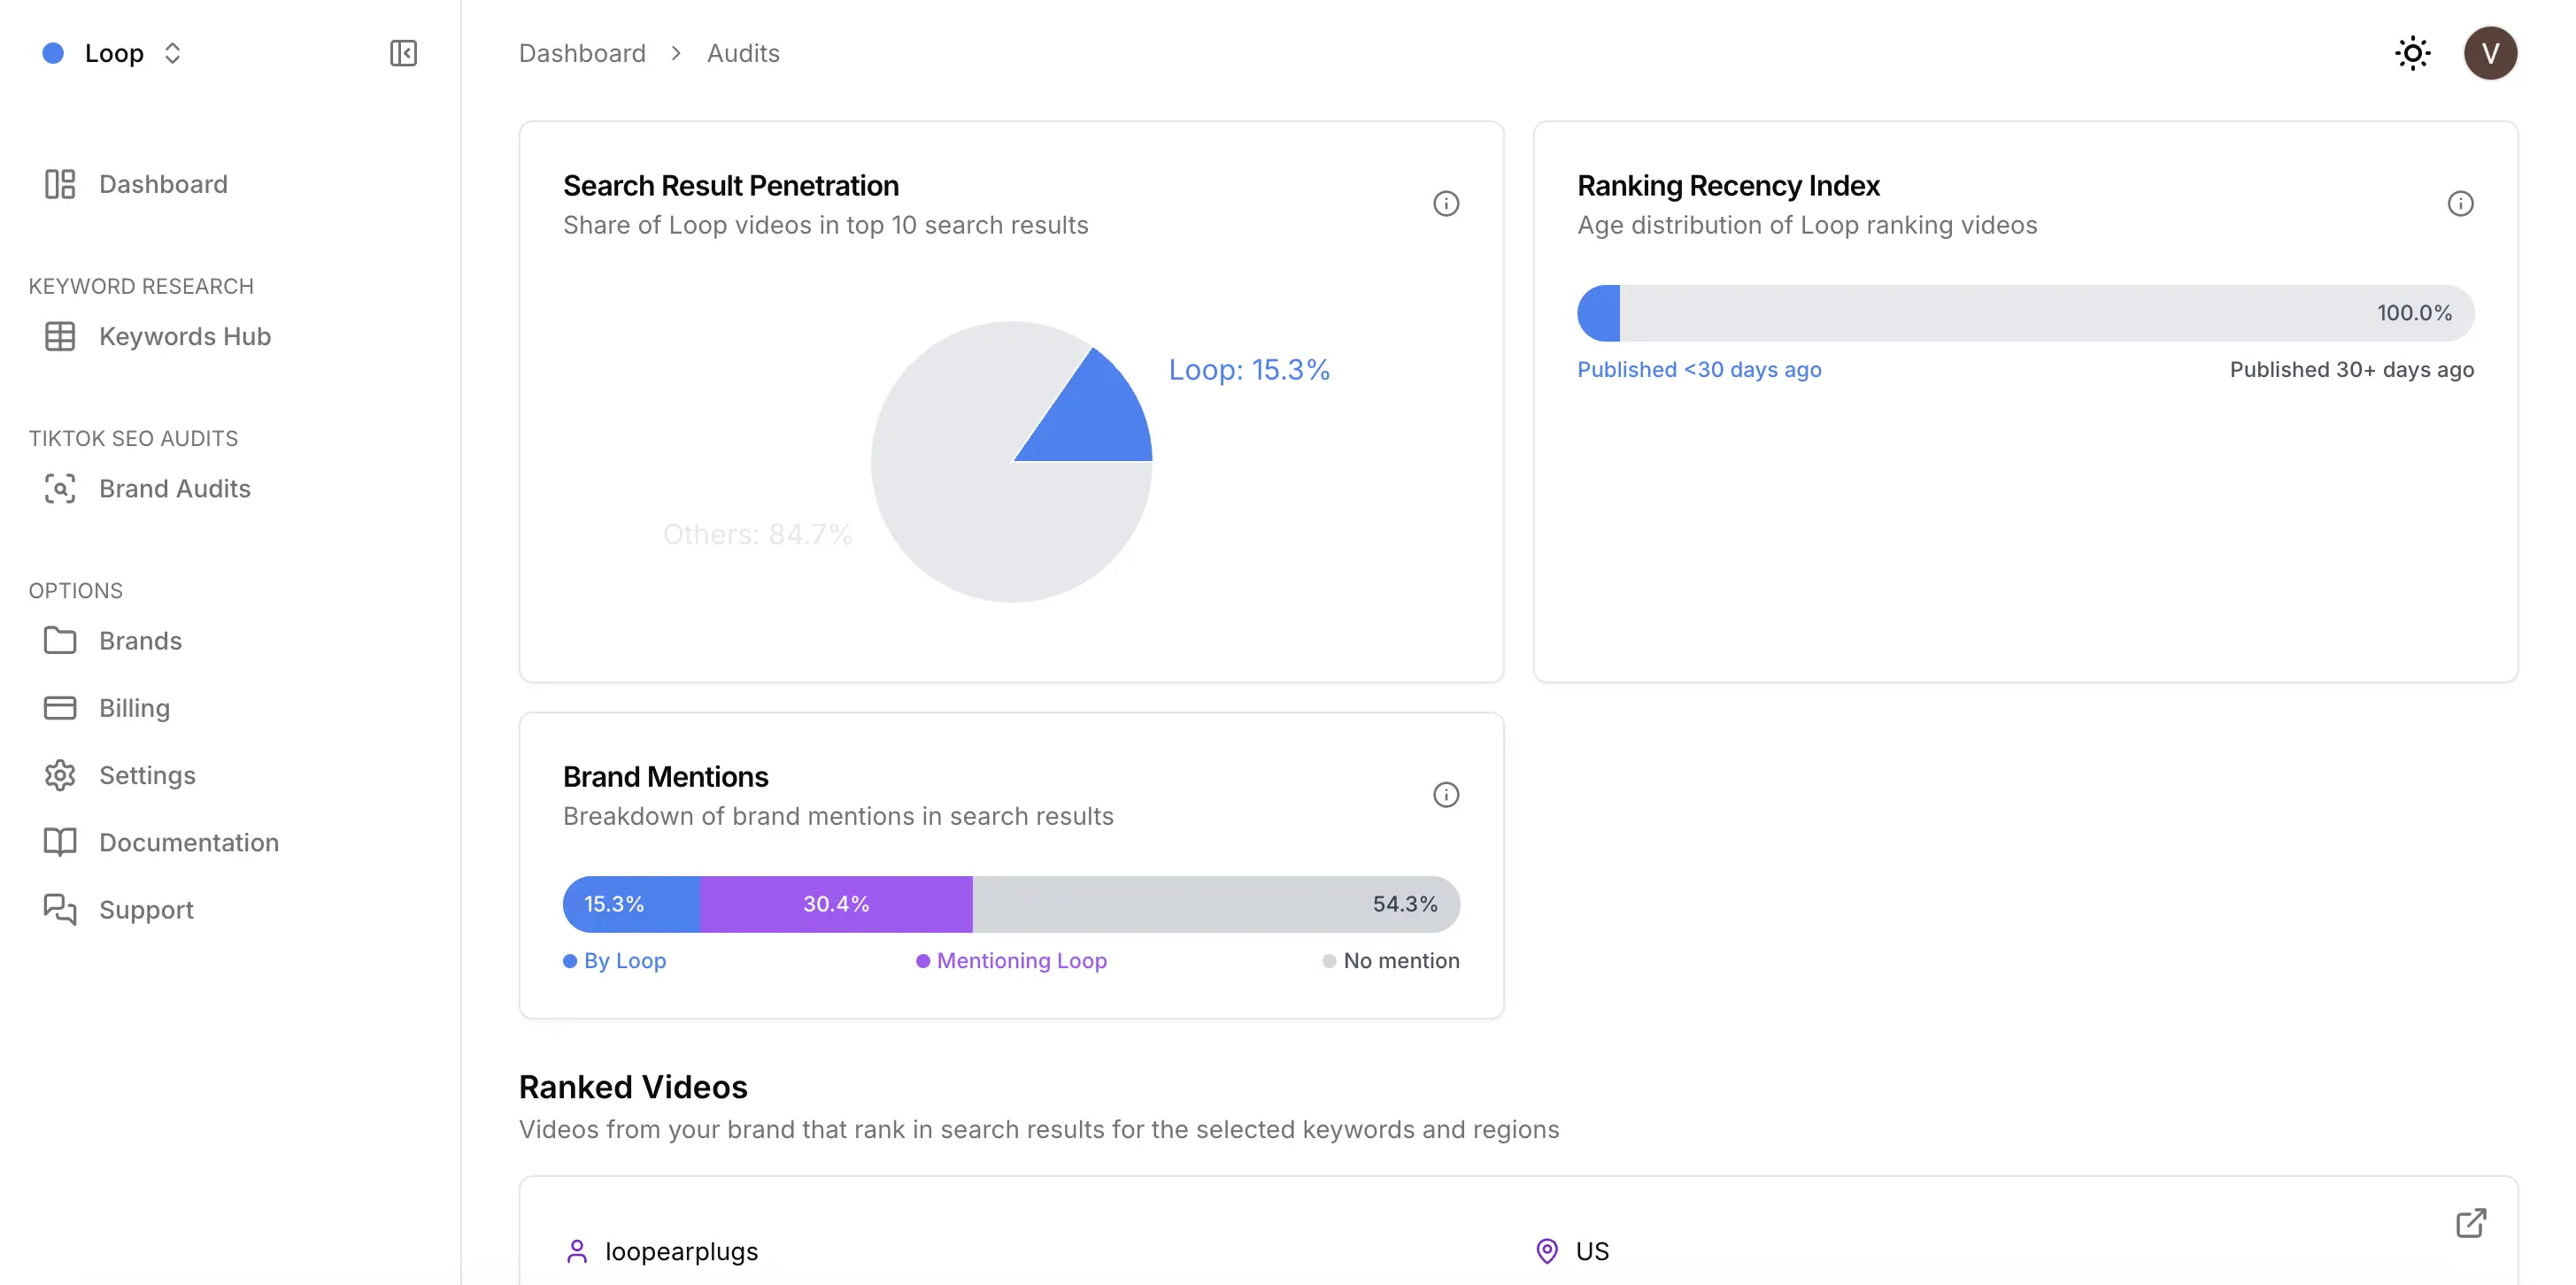This screenshot has height=1285, width=2576.
Task: Click the Documentation book icon
Action: coord(60,842)
